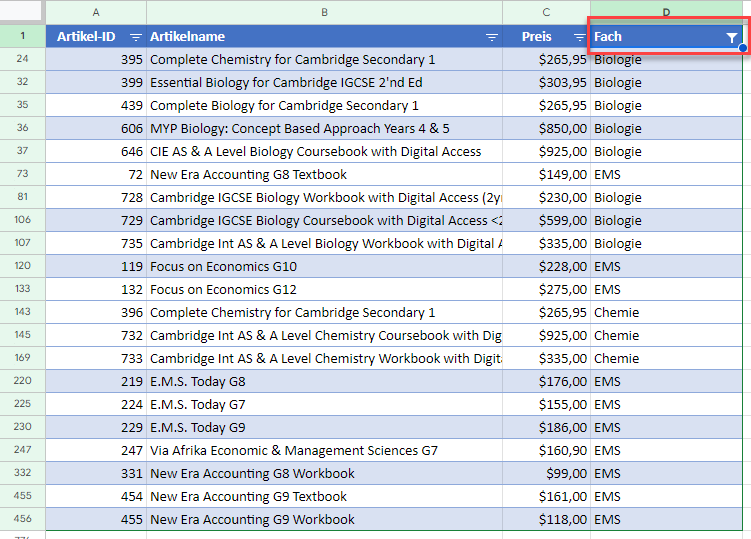Click the Artikel-ID header cell
751x539 pixels.
(96, 36)
